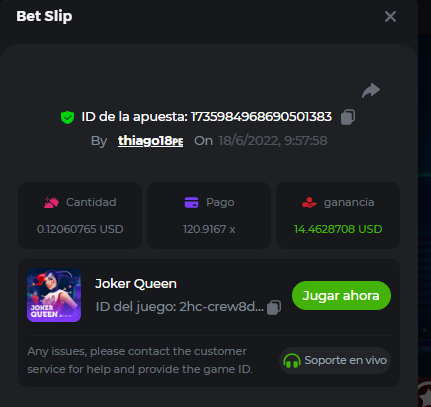Click the share arrow icon
Screen dimensions: 431x407
coord(371,90)
